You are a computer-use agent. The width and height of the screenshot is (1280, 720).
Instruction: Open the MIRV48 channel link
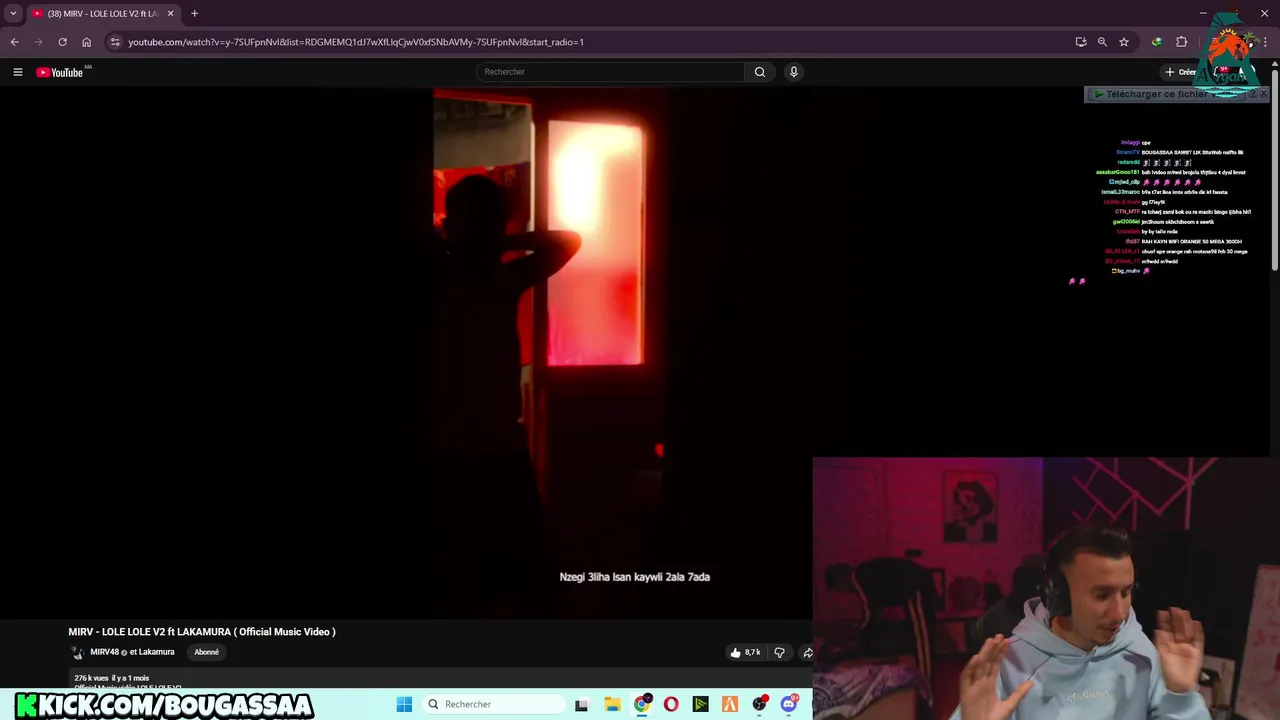[104, 652]
